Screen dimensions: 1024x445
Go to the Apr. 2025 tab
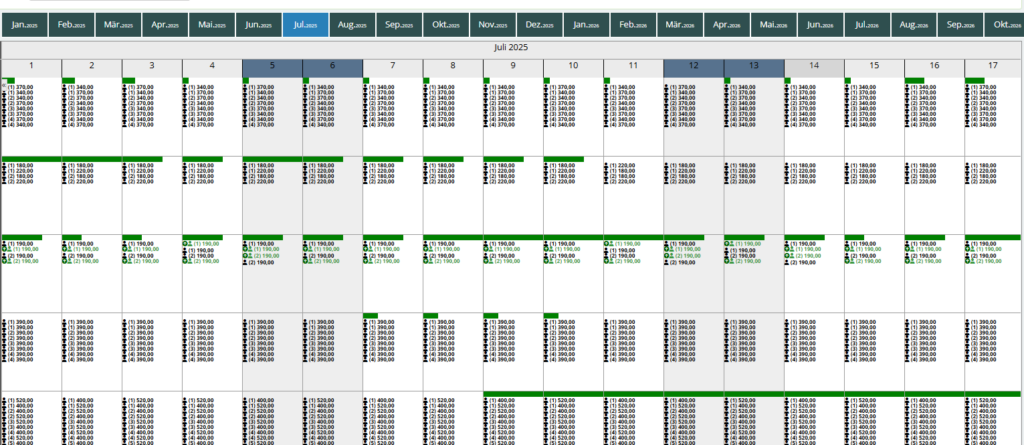point(165,25)
